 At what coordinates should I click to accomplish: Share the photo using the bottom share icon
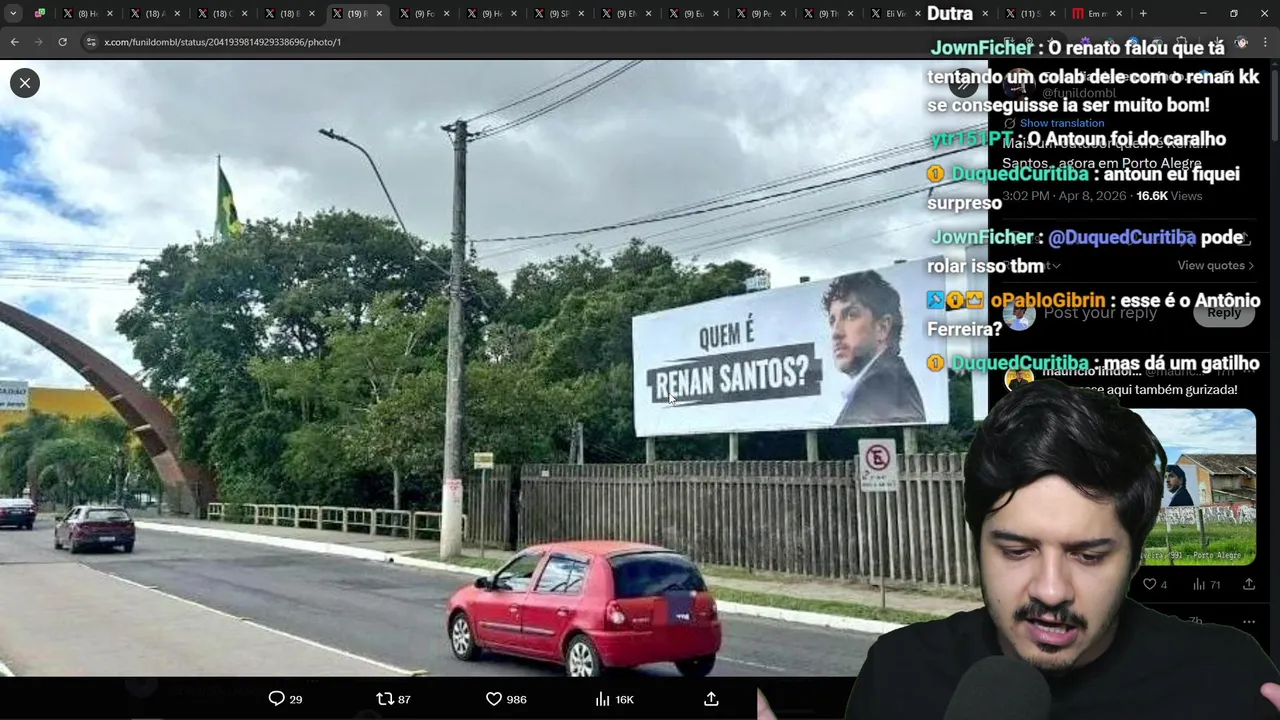pos(711,699)
